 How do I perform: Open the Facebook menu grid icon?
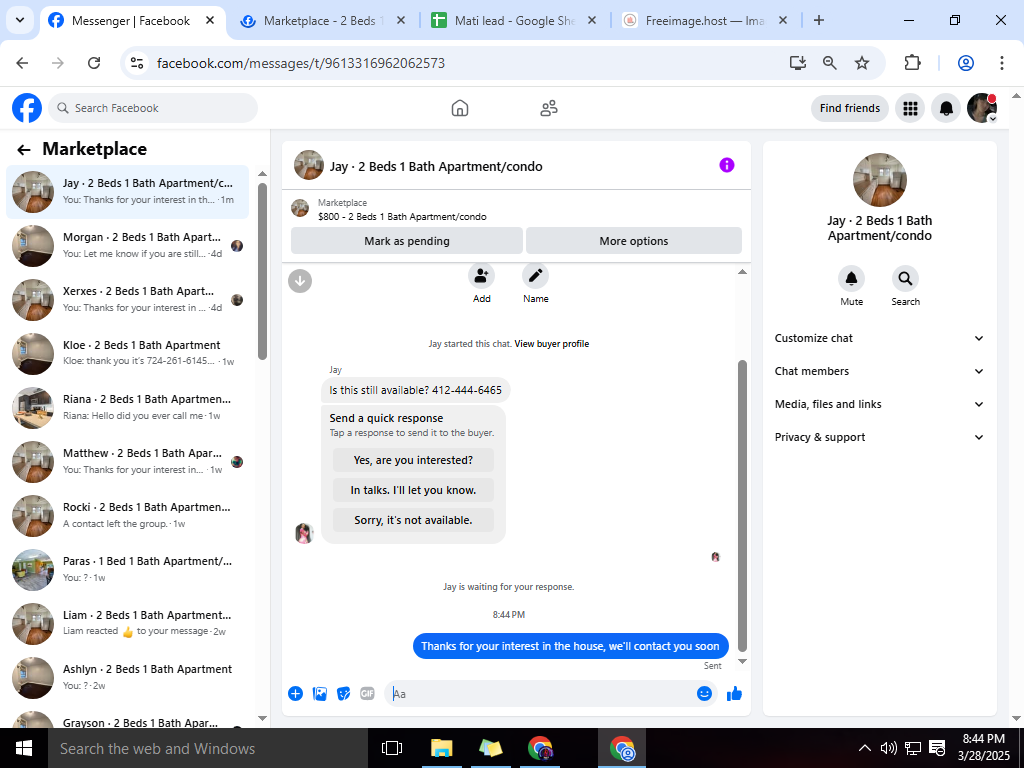(910, 108)
